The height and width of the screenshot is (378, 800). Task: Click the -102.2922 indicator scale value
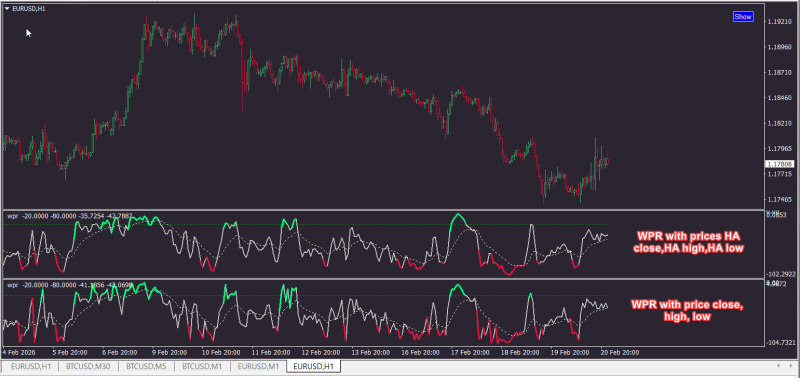pyautogui.click(x=781, y=273)
